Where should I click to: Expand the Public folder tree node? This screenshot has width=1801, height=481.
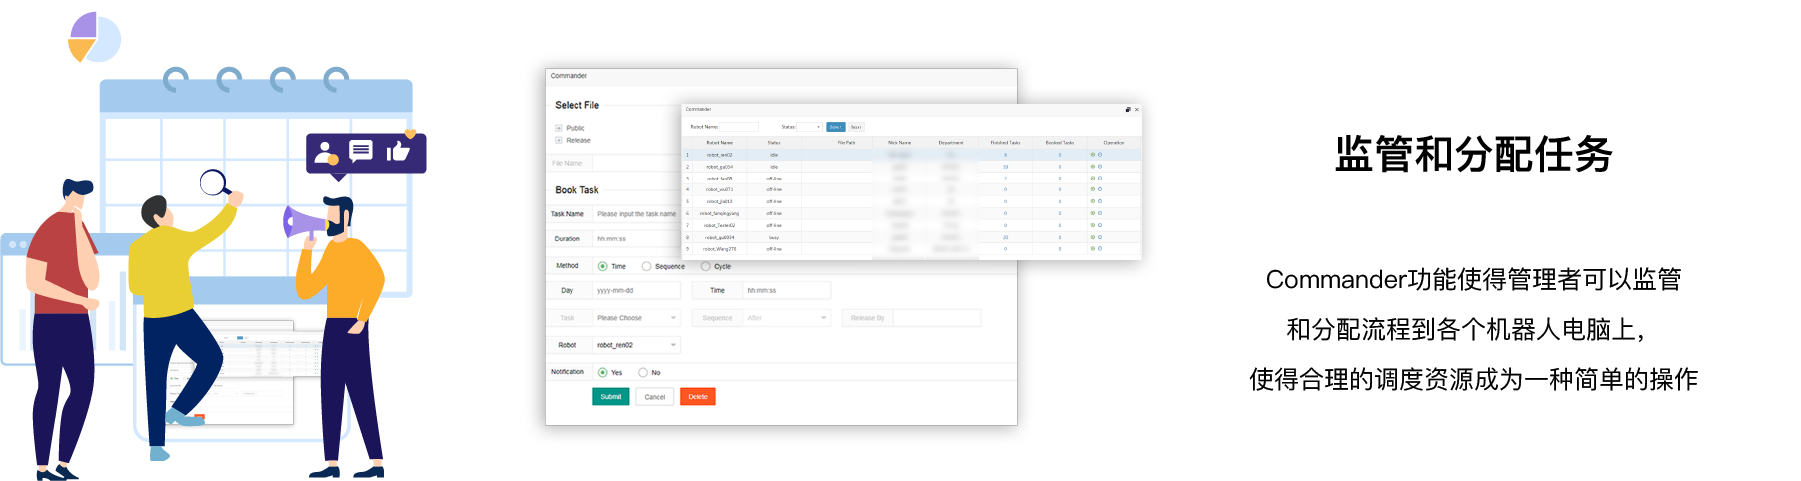coord(558,128)
